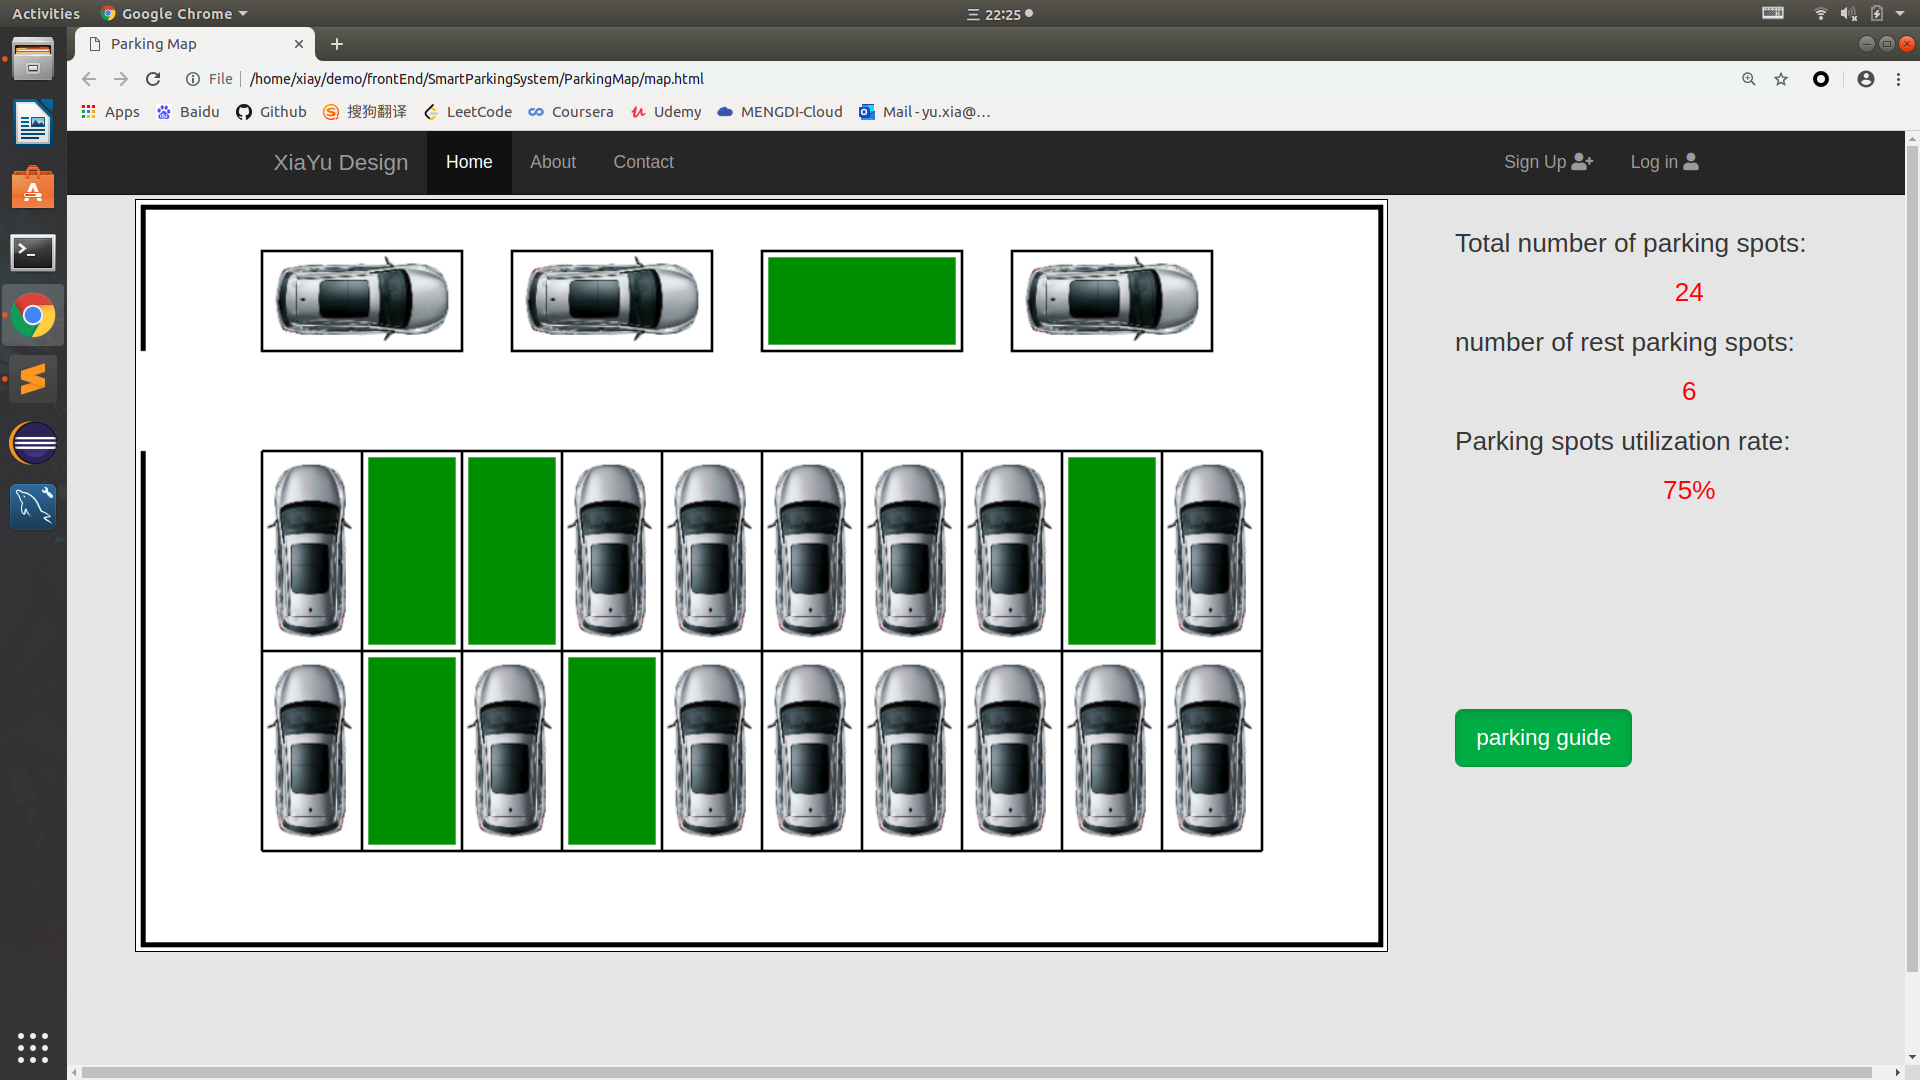Open MySQL Workbench from the dock
1920x1080 pixels.
[x=33, y=506]
